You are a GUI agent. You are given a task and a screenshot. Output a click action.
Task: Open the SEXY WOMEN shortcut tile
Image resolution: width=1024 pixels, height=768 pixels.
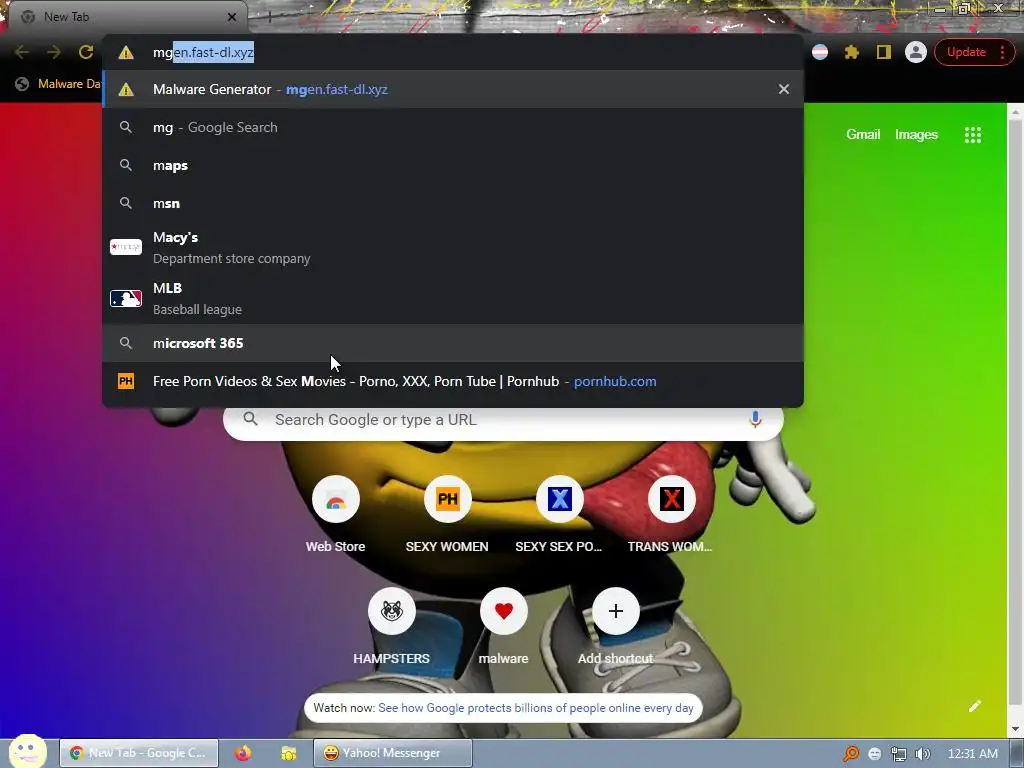point(447,515)
